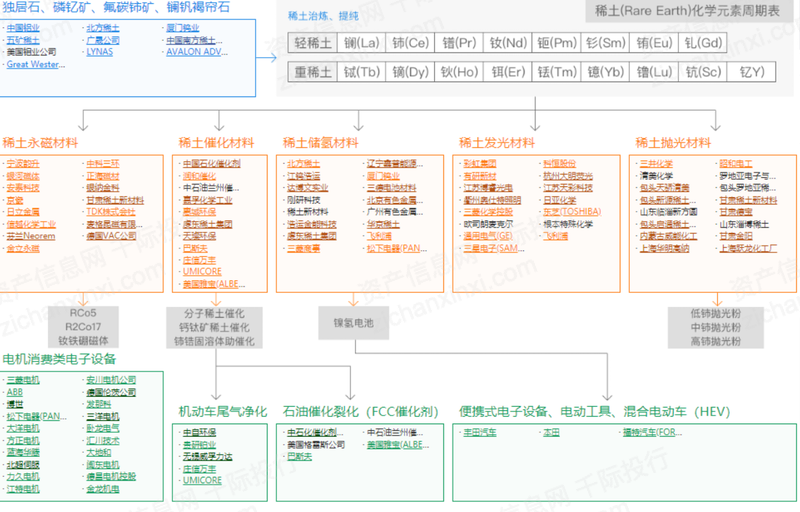Open the Great Wester... link

point(36,64)
